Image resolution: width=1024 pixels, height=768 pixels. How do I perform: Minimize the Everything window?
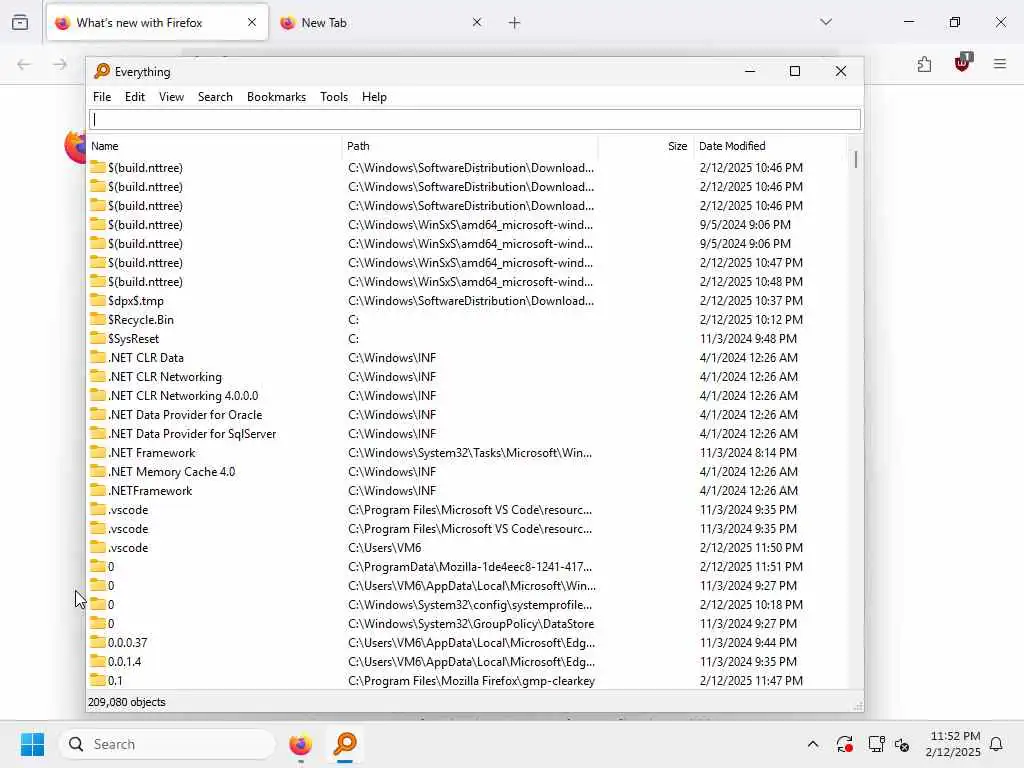(750, 71)
